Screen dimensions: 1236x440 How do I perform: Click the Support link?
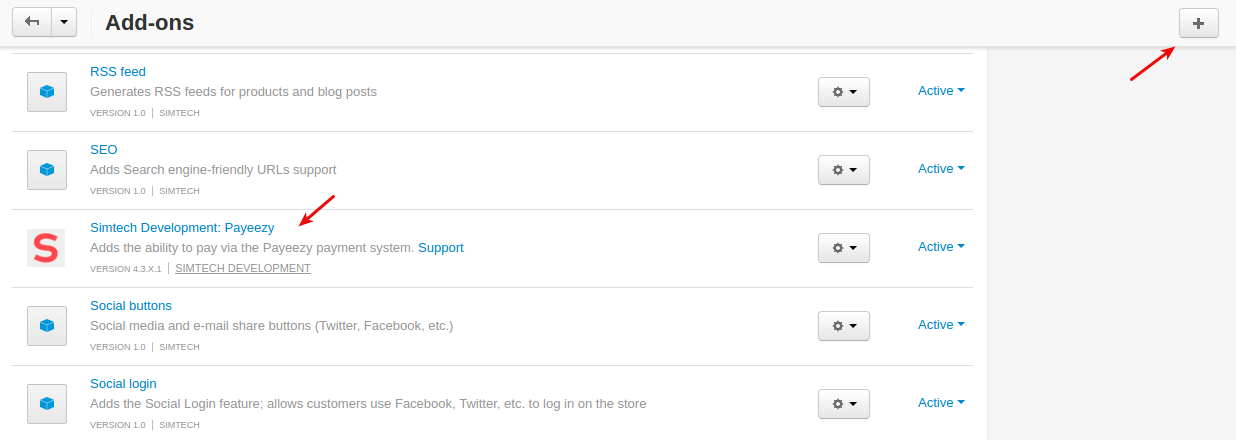pos(441,248)
